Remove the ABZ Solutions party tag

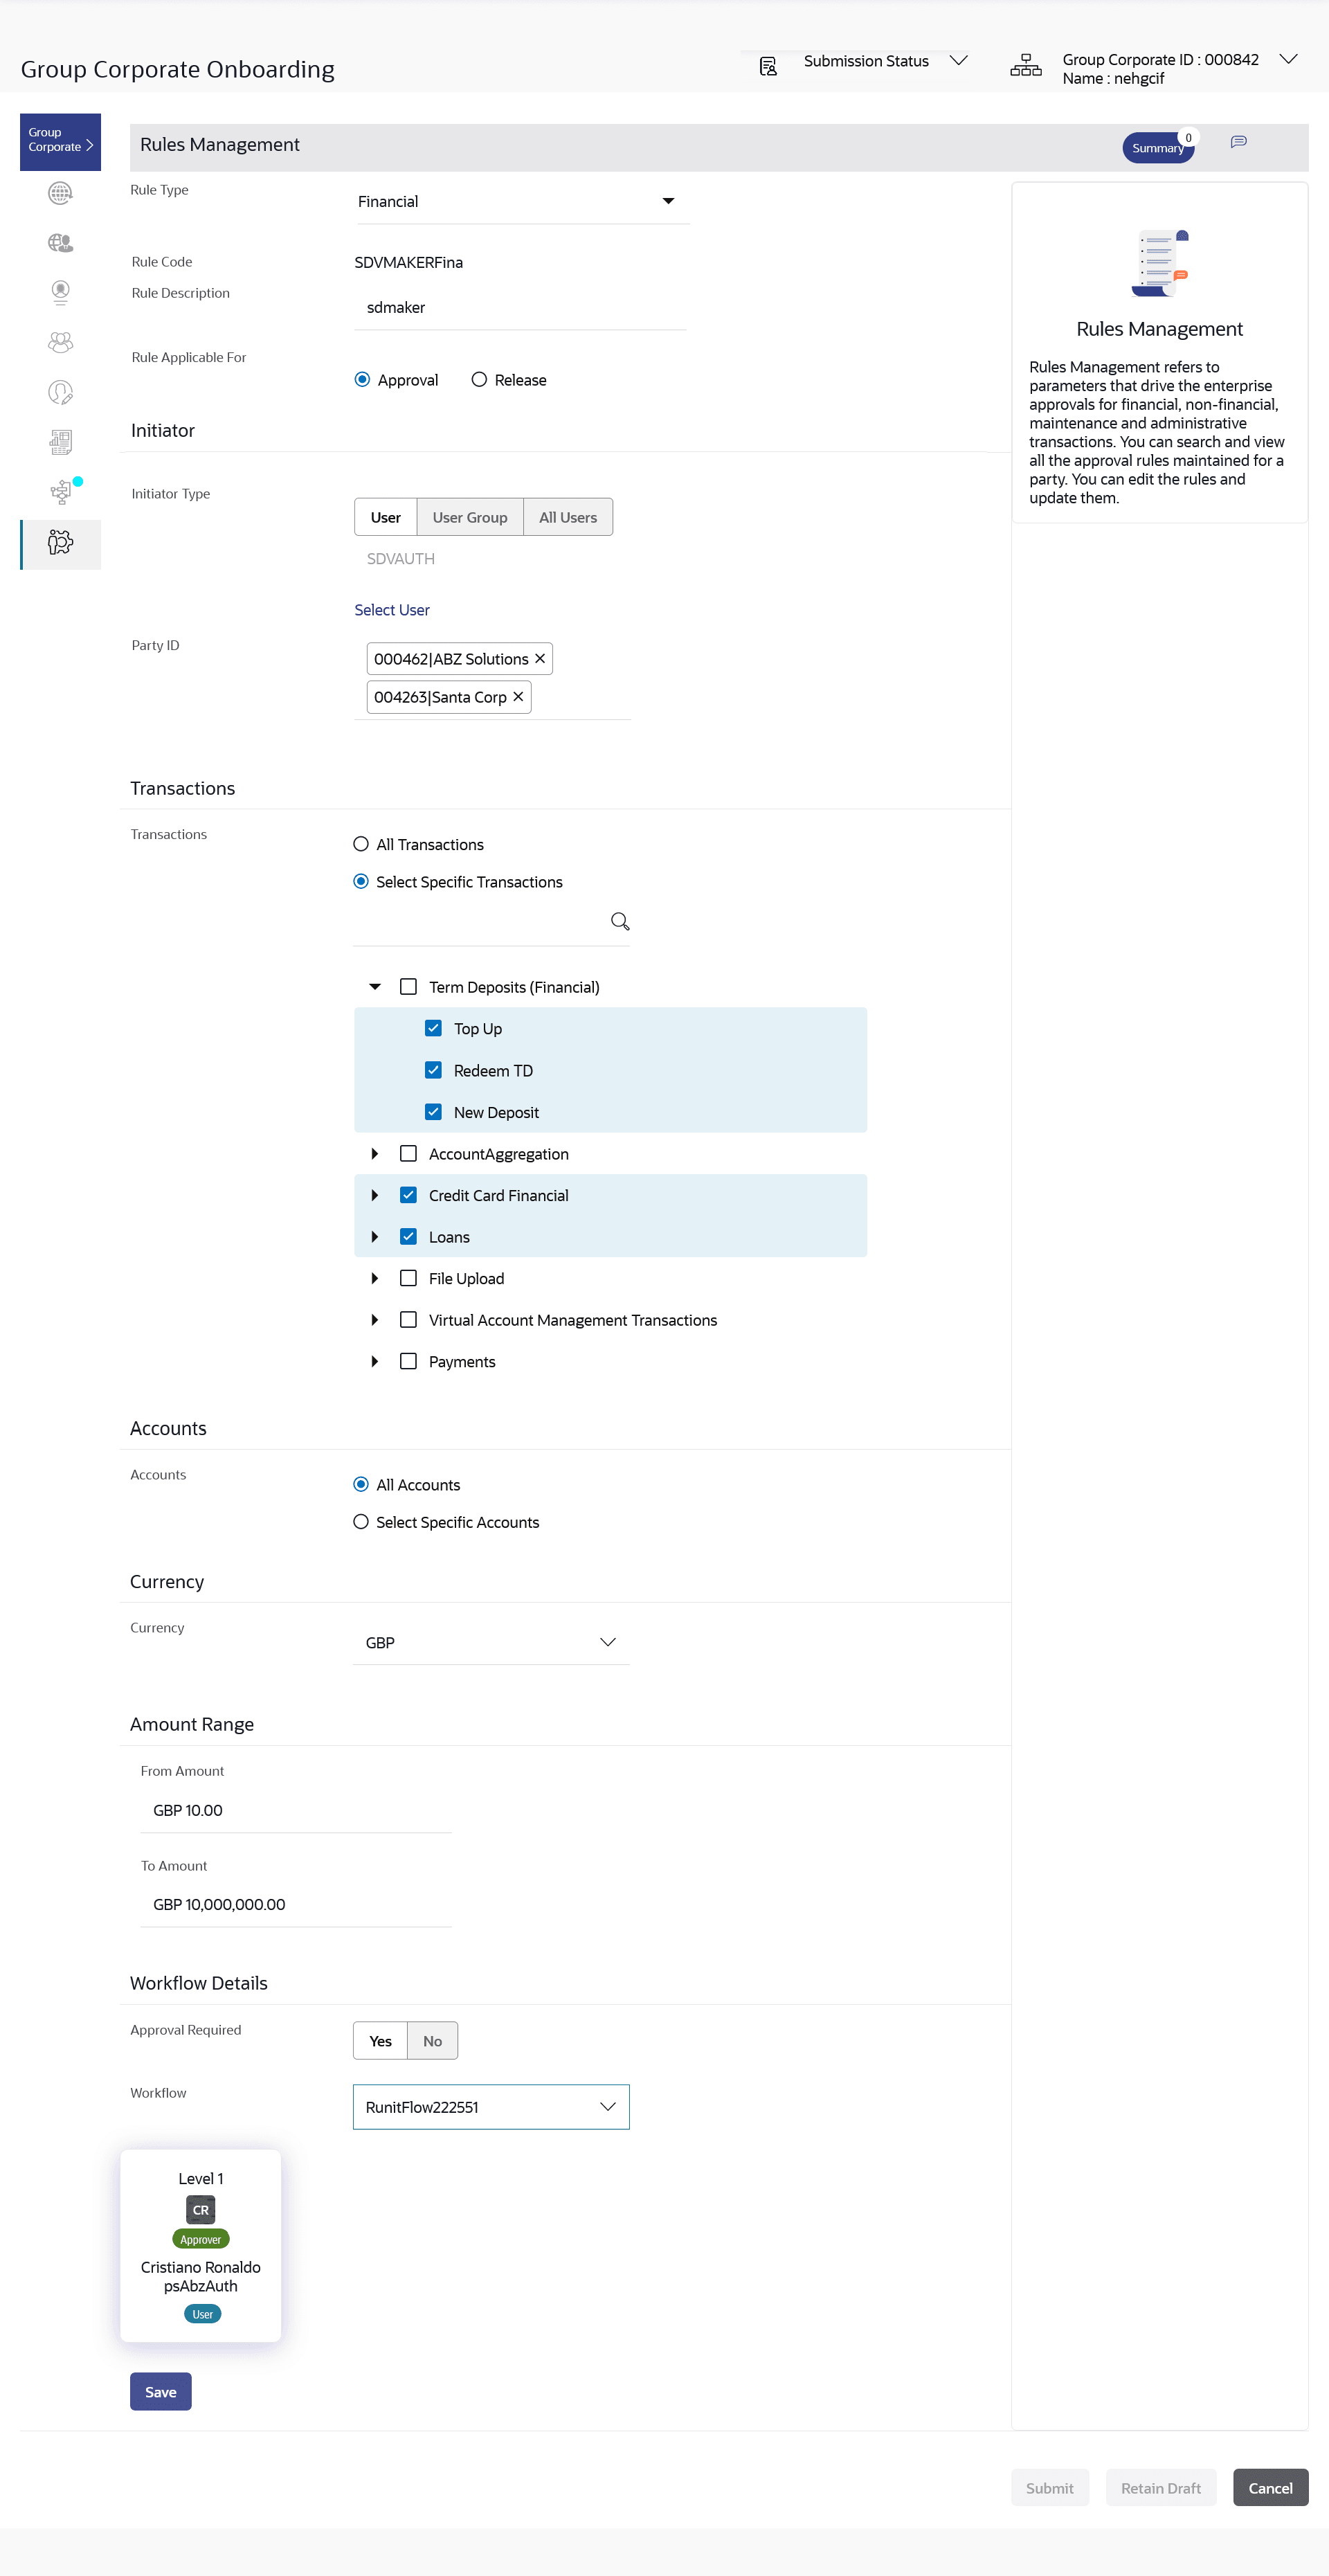pyautogui.click(x=540, y=658)
